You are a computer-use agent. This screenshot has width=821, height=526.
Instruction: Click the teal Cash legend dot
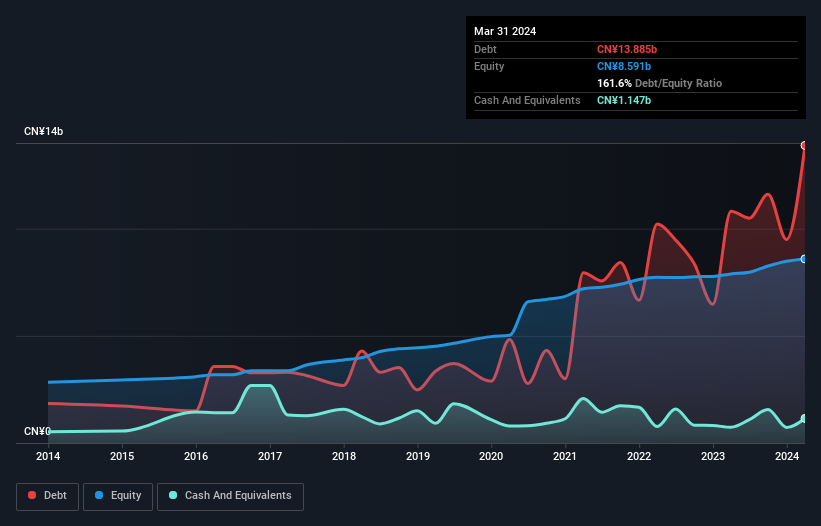pyautogui.click(x=173, y=495)
